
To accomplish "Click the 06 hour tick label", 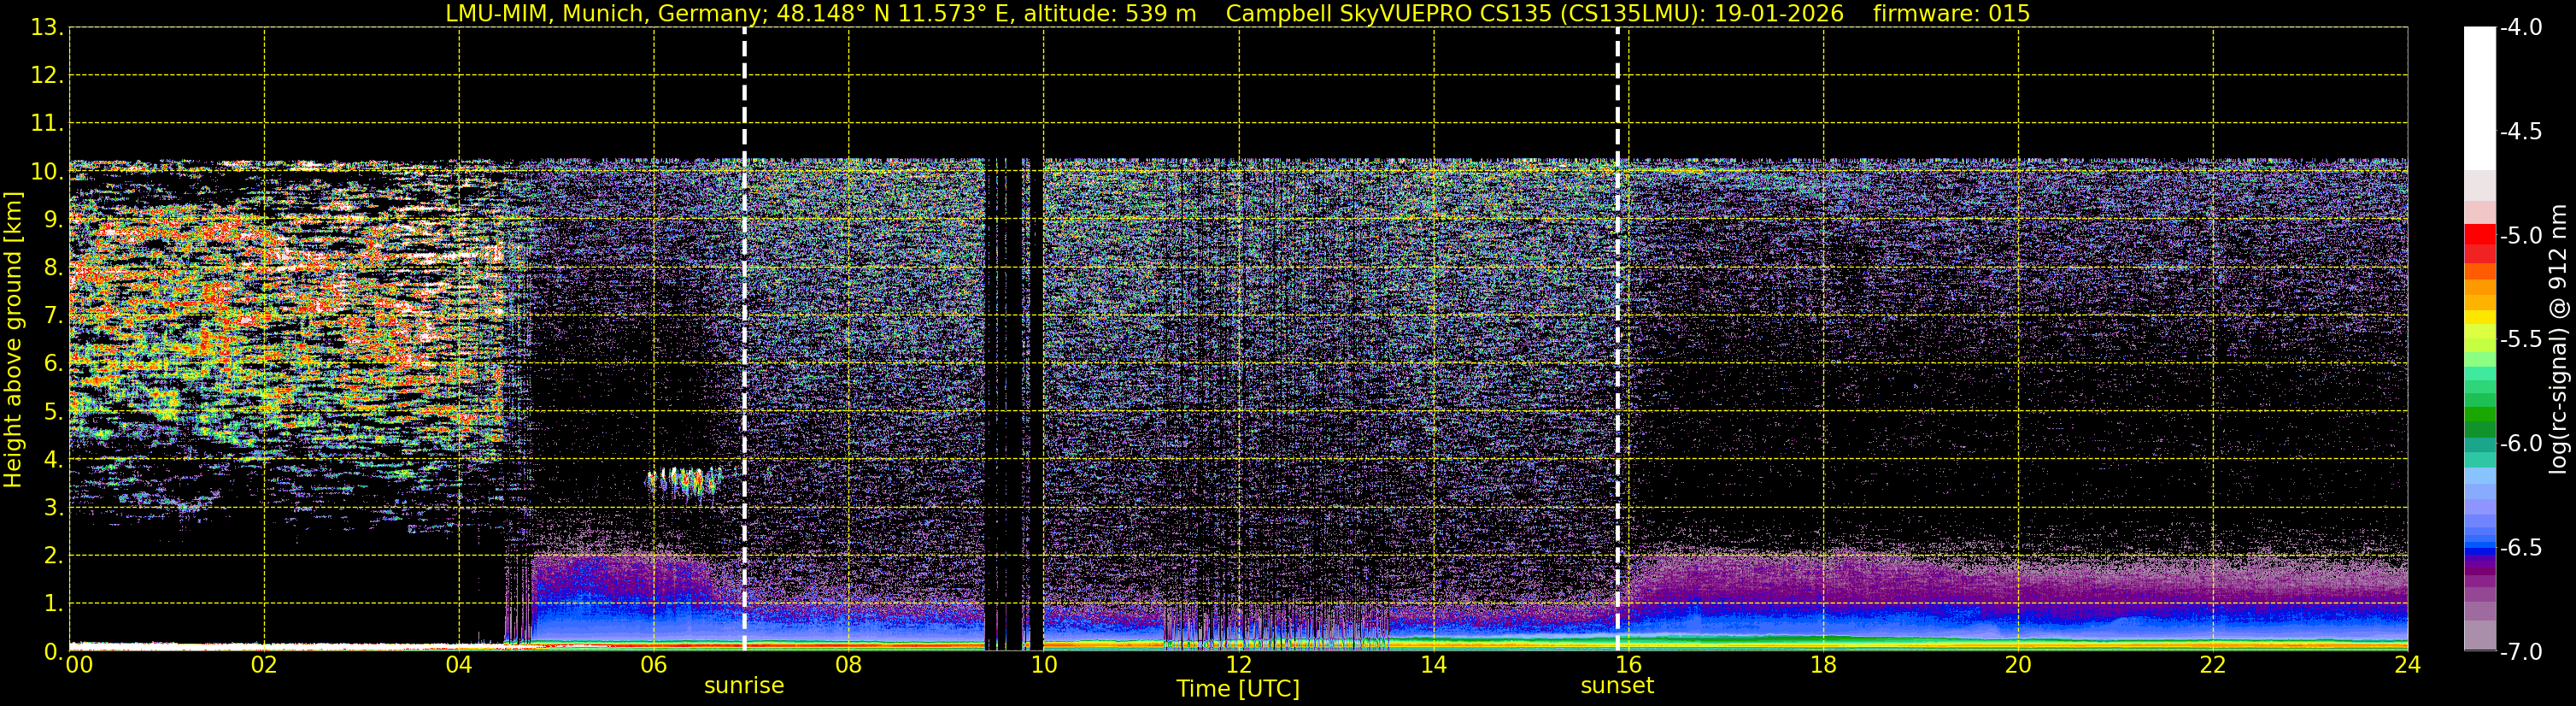I will (654, 665).
